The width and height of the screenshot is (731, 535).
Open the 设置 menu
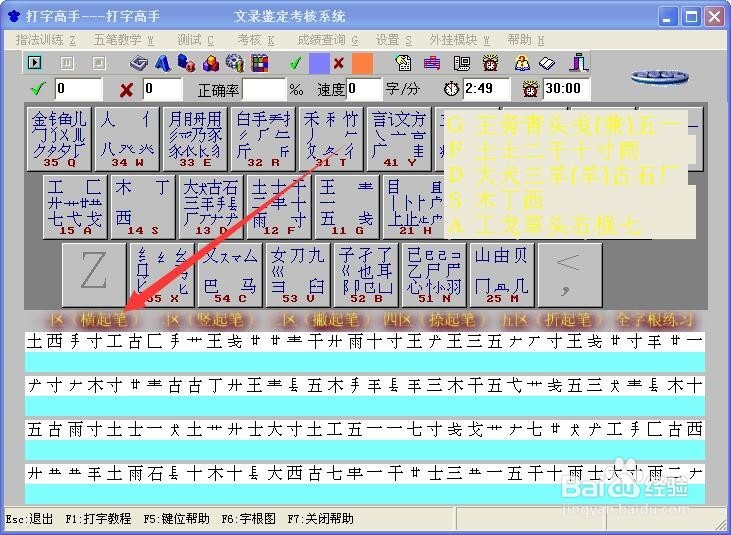point(394,40)
